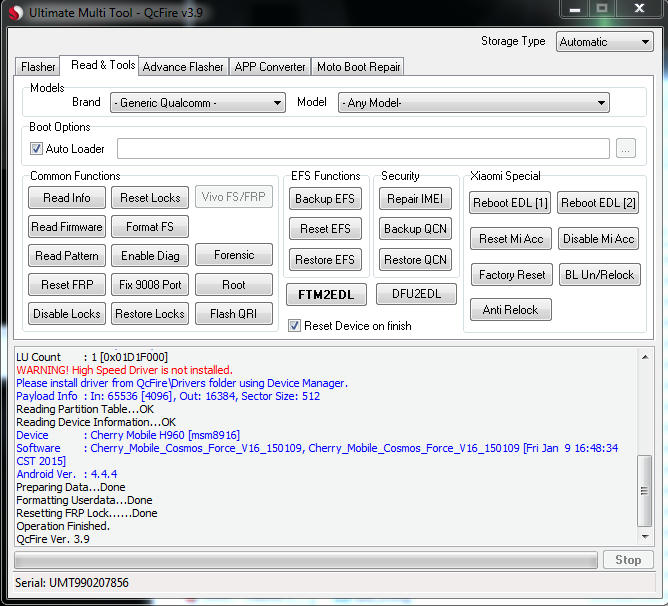Open the Moto Boot Repair tab
The width and height of the screenshot is (668, 606).
[358, 67]
